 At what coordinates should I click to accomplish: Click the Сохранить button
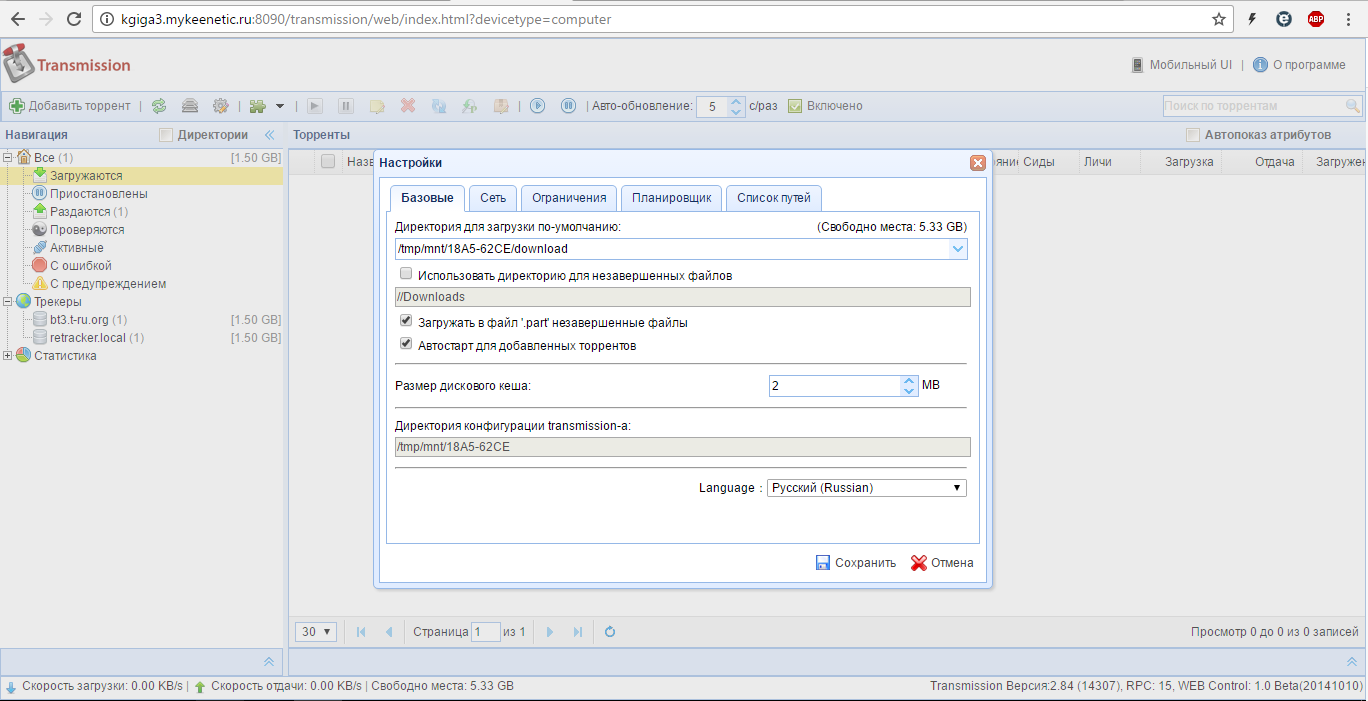(x=856, y=563)
